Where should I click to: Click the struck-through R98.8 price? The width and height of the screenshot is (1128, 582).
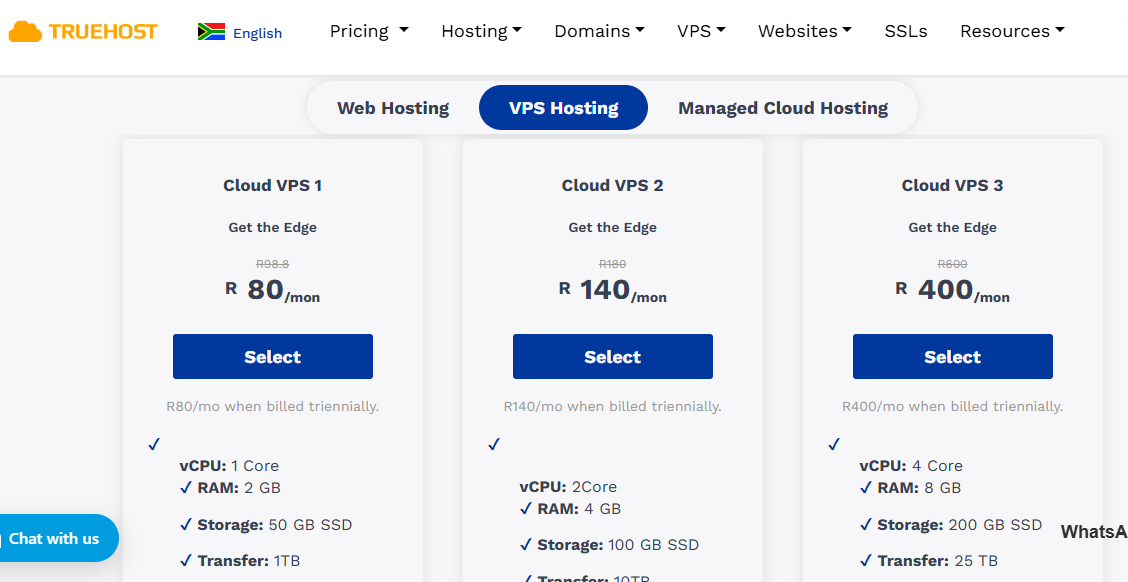273,264
